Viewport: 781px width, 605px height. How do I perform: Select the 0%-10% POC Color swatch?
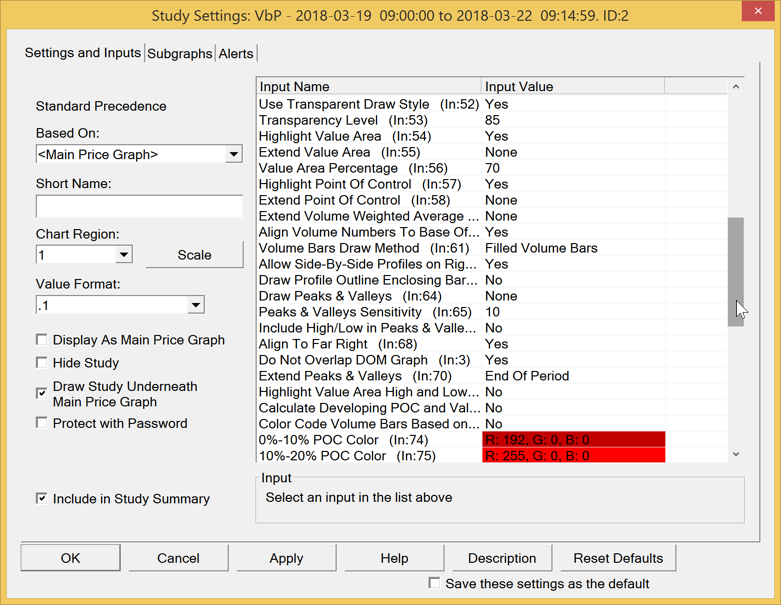pos(574,440)
